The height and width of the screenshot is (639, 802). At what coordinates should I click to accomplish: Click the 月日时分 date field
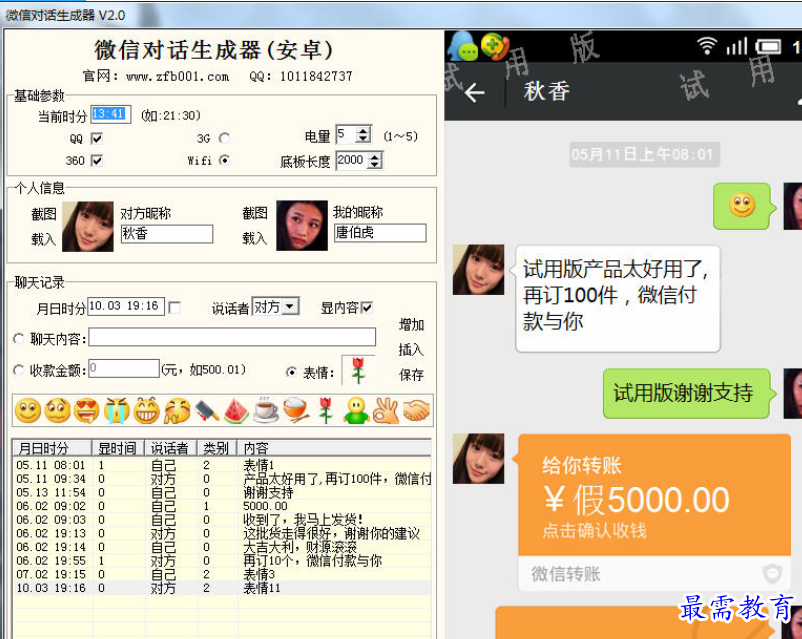[126, 306]
